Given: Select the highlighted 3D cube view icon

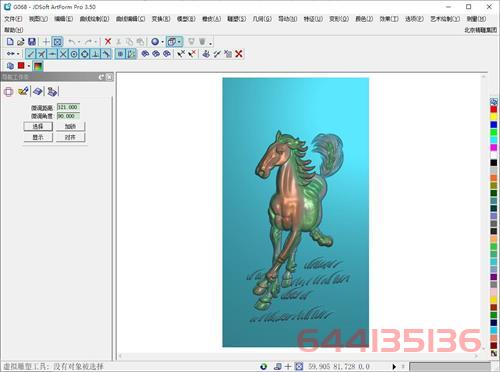Looking at the screenshot, I should point(172,42).
